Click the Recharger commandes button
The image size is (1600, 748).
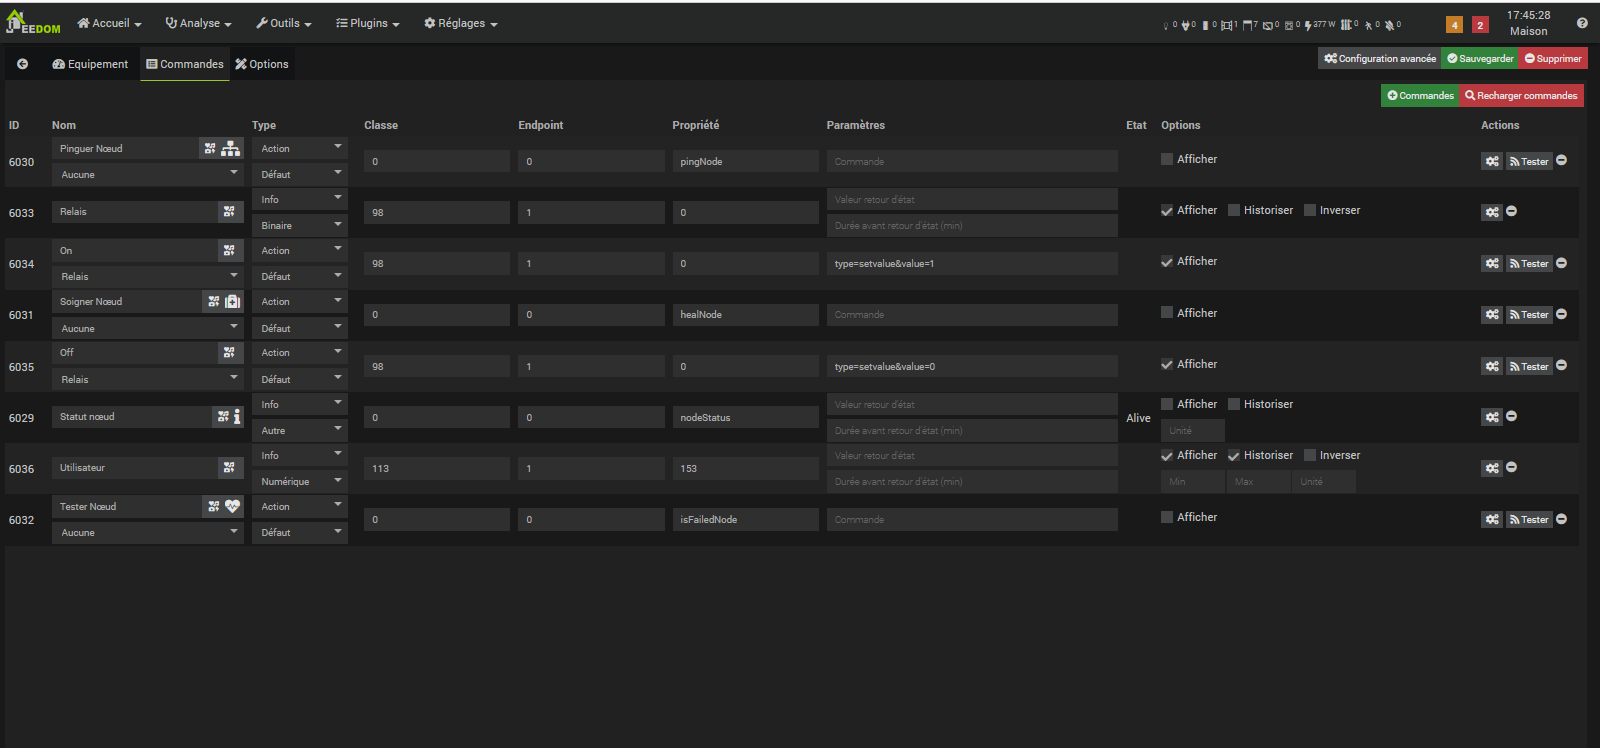(1521, 96)
